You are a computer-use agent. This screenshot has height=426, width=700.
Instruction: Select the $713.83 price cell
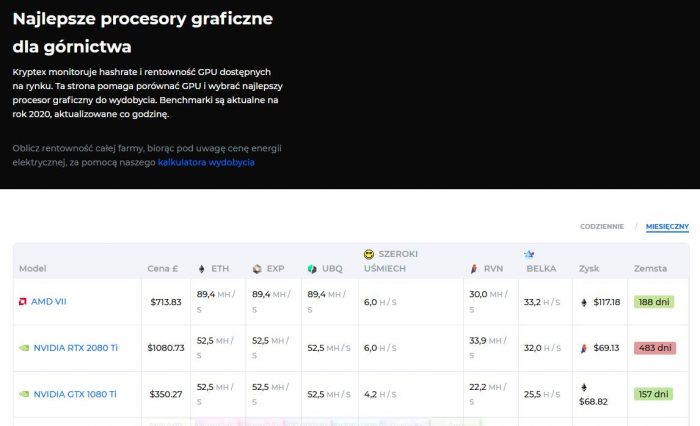point(166,302)
